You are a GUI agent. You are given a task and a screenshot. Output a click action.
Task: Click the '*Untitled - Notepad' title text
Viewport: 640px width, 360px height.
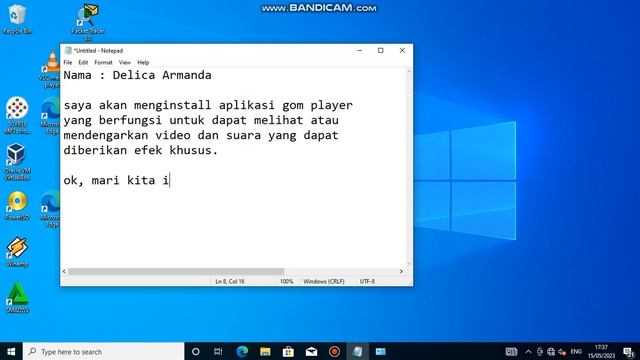click(98, 51)
